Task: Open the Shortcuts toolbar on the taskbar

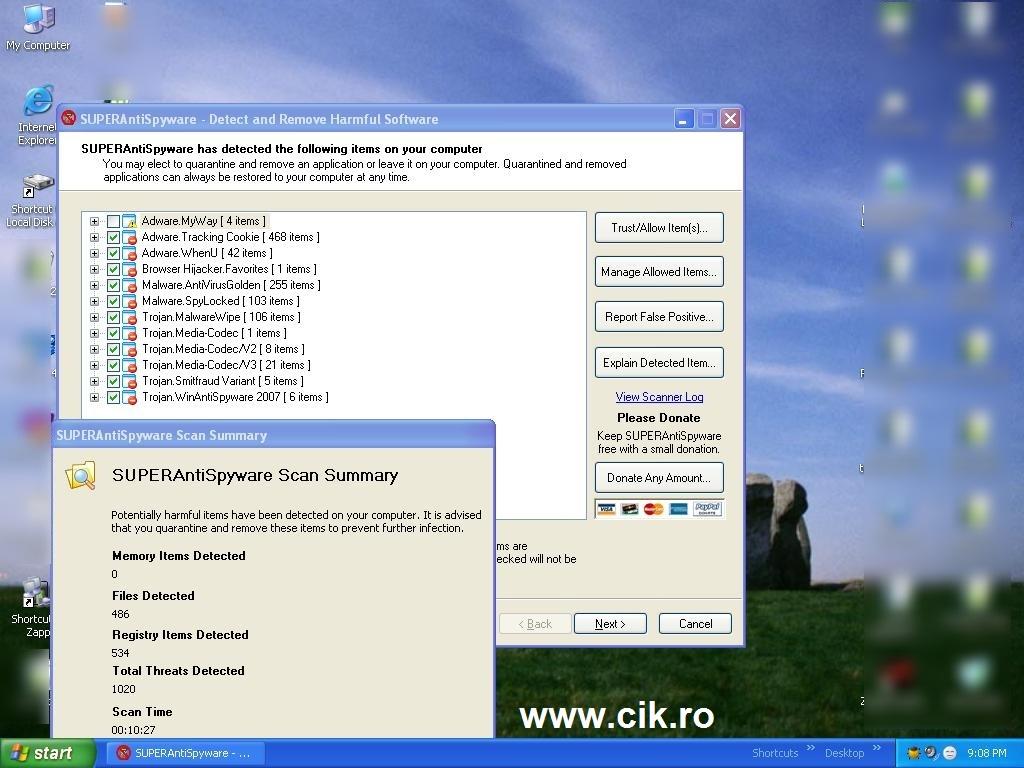Action: (775, 753)
